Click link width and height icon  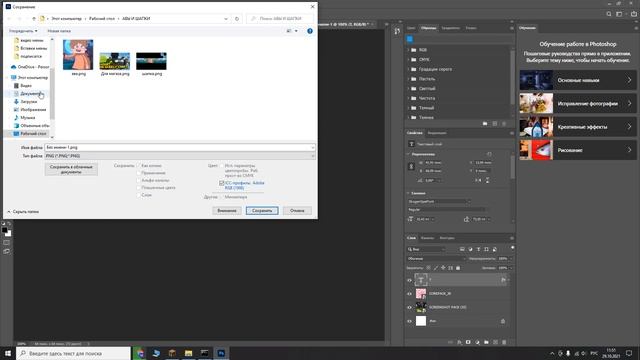(411, 167)
